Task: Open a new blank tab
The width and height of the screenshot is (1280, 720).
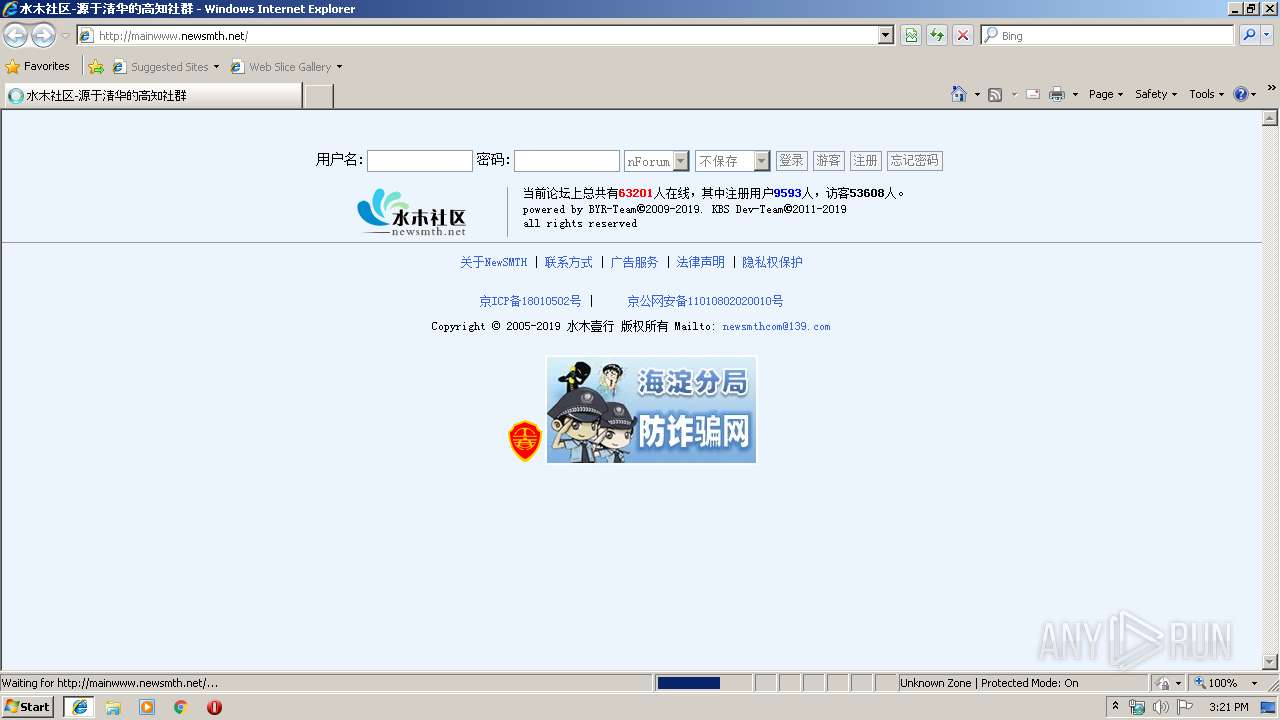Action: pos(318,96)
